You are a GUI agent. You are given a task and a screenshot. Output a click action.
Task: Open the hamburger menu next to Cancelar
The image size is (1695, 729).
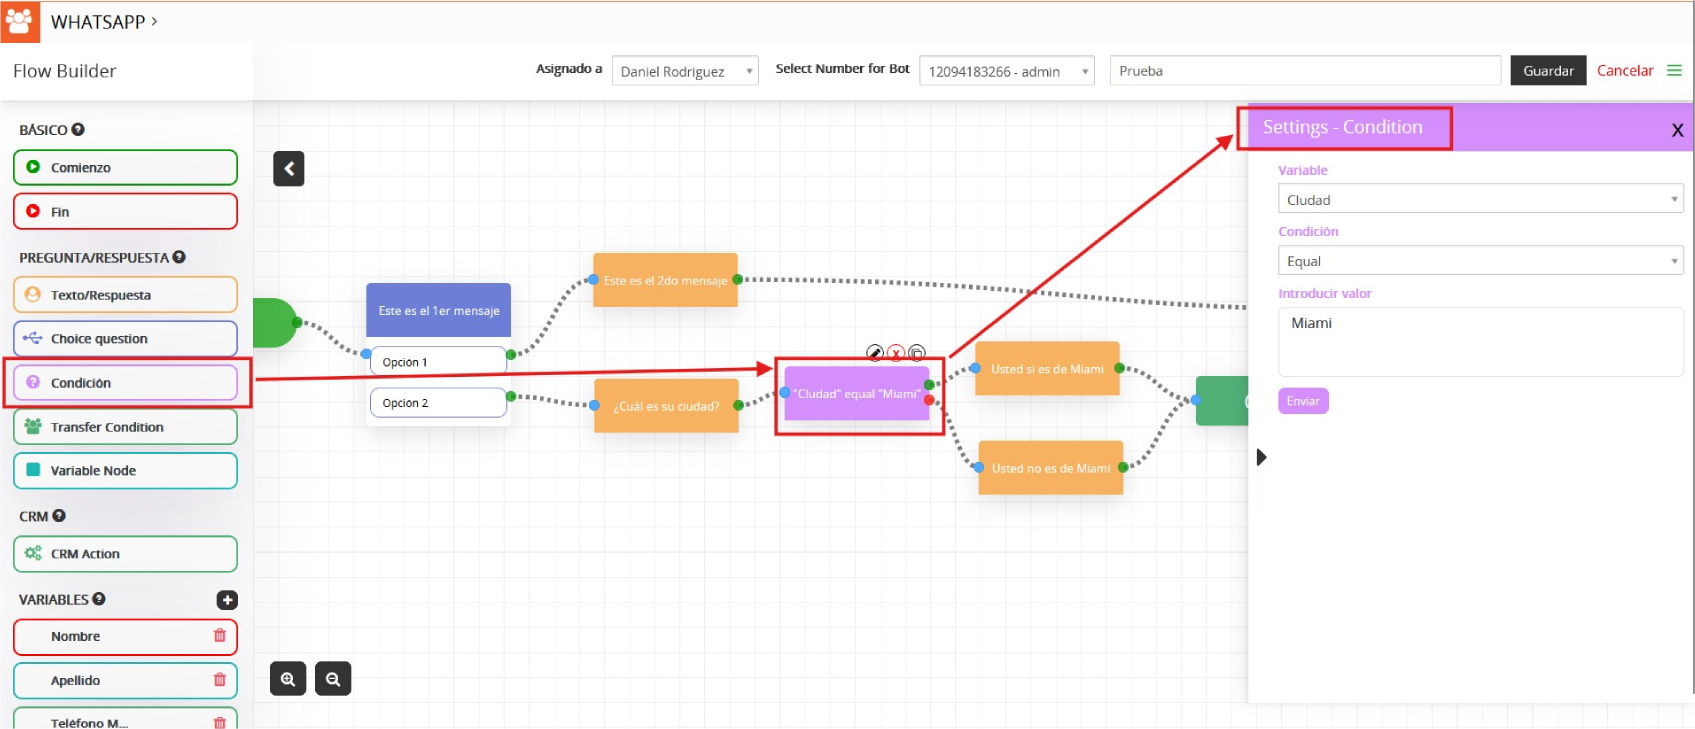coord(1674,71)
